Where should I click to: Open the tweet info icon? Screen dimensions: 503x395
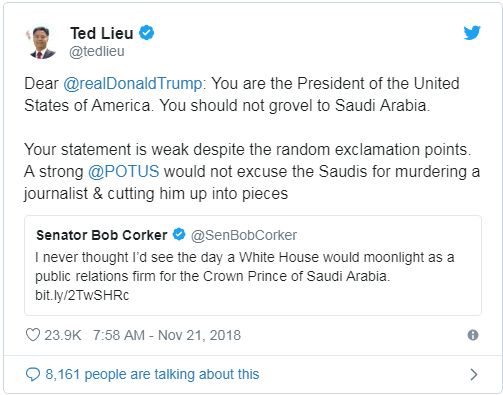[473, 335]
